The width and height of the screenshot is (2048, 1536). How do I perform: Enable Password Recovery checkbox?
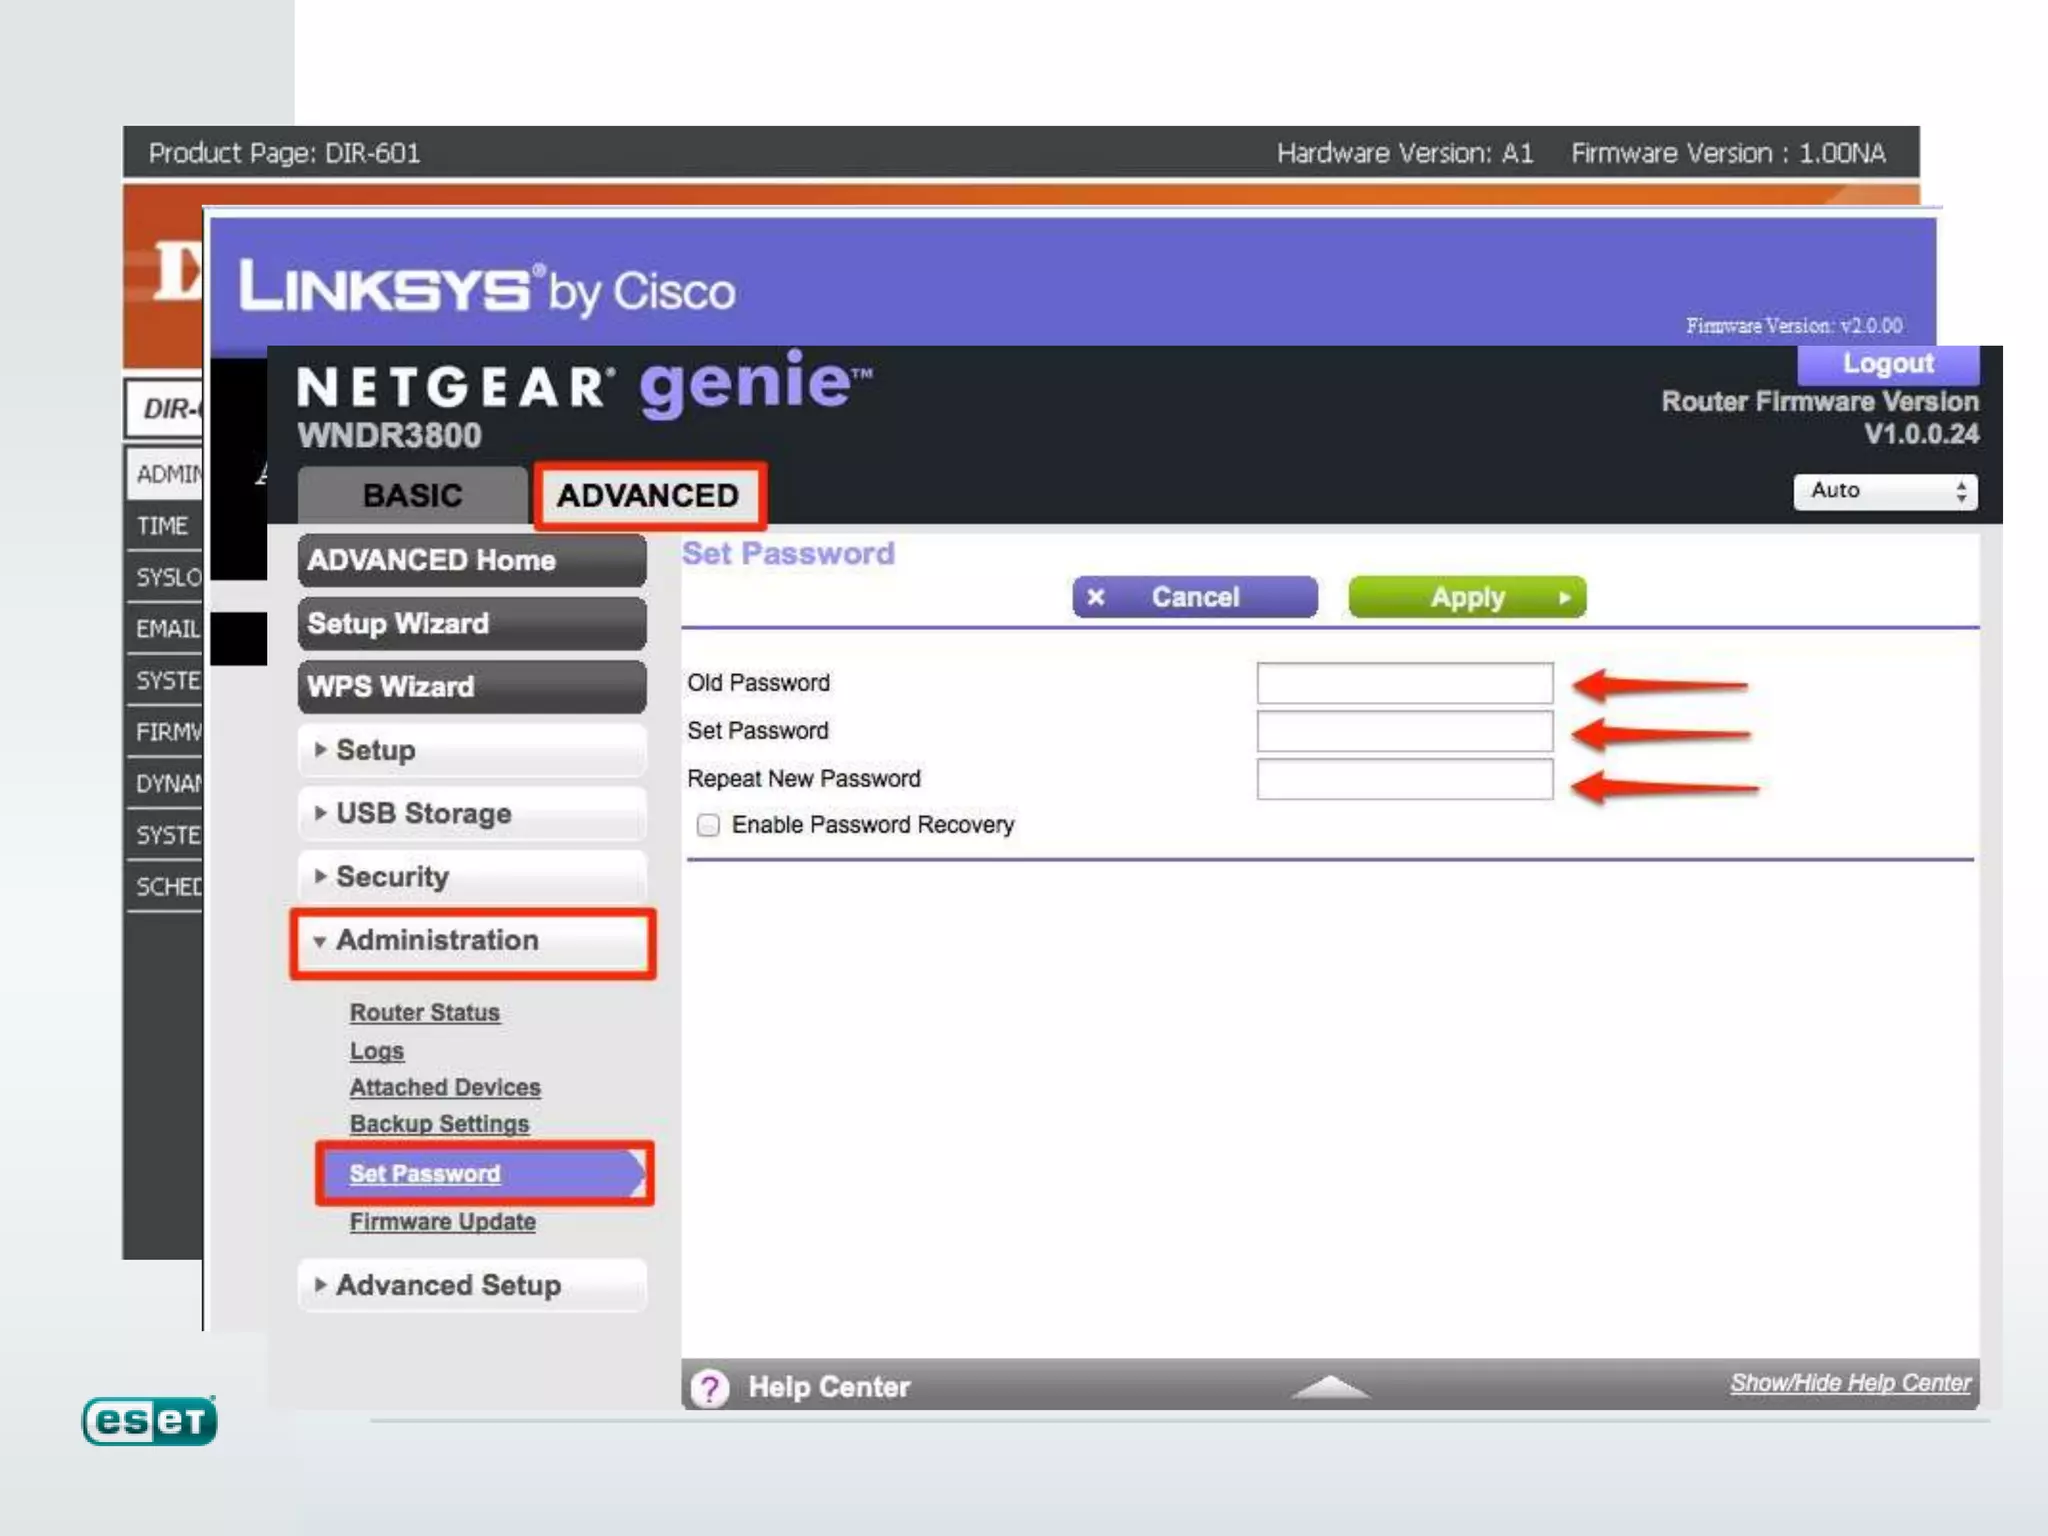[x=708, y=825]
